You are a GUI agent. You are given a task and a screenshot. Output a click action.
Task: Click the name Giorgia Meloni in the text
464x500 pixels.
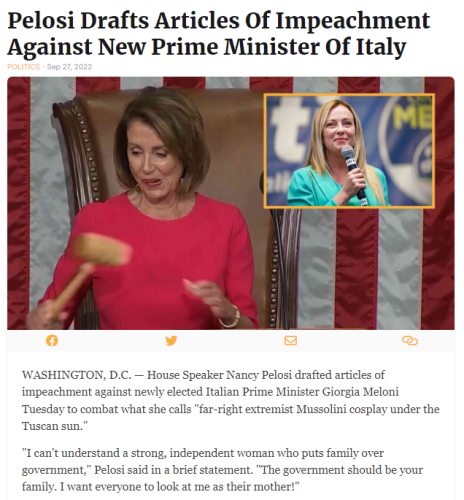(x=360, y=392)
